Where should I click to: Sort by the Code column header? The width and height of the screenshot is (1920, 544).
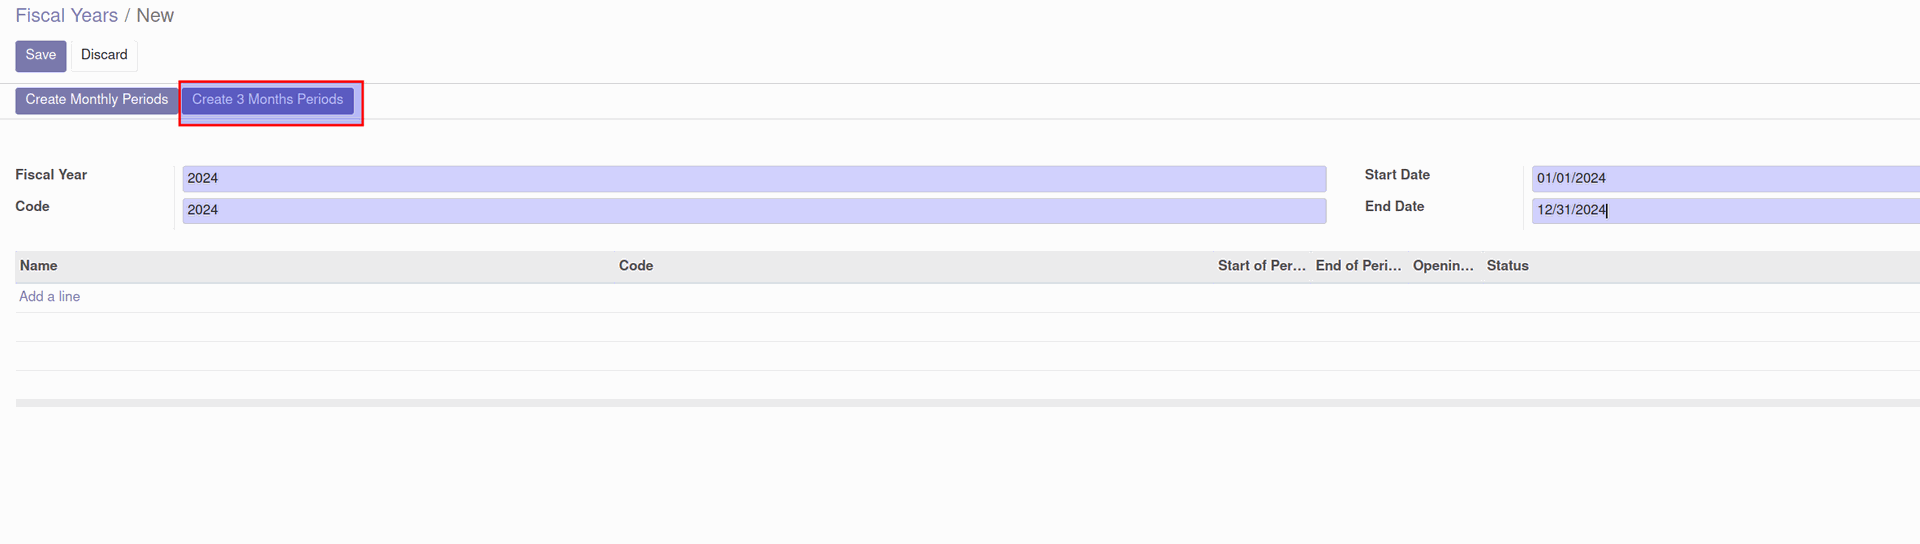[636, 266]
